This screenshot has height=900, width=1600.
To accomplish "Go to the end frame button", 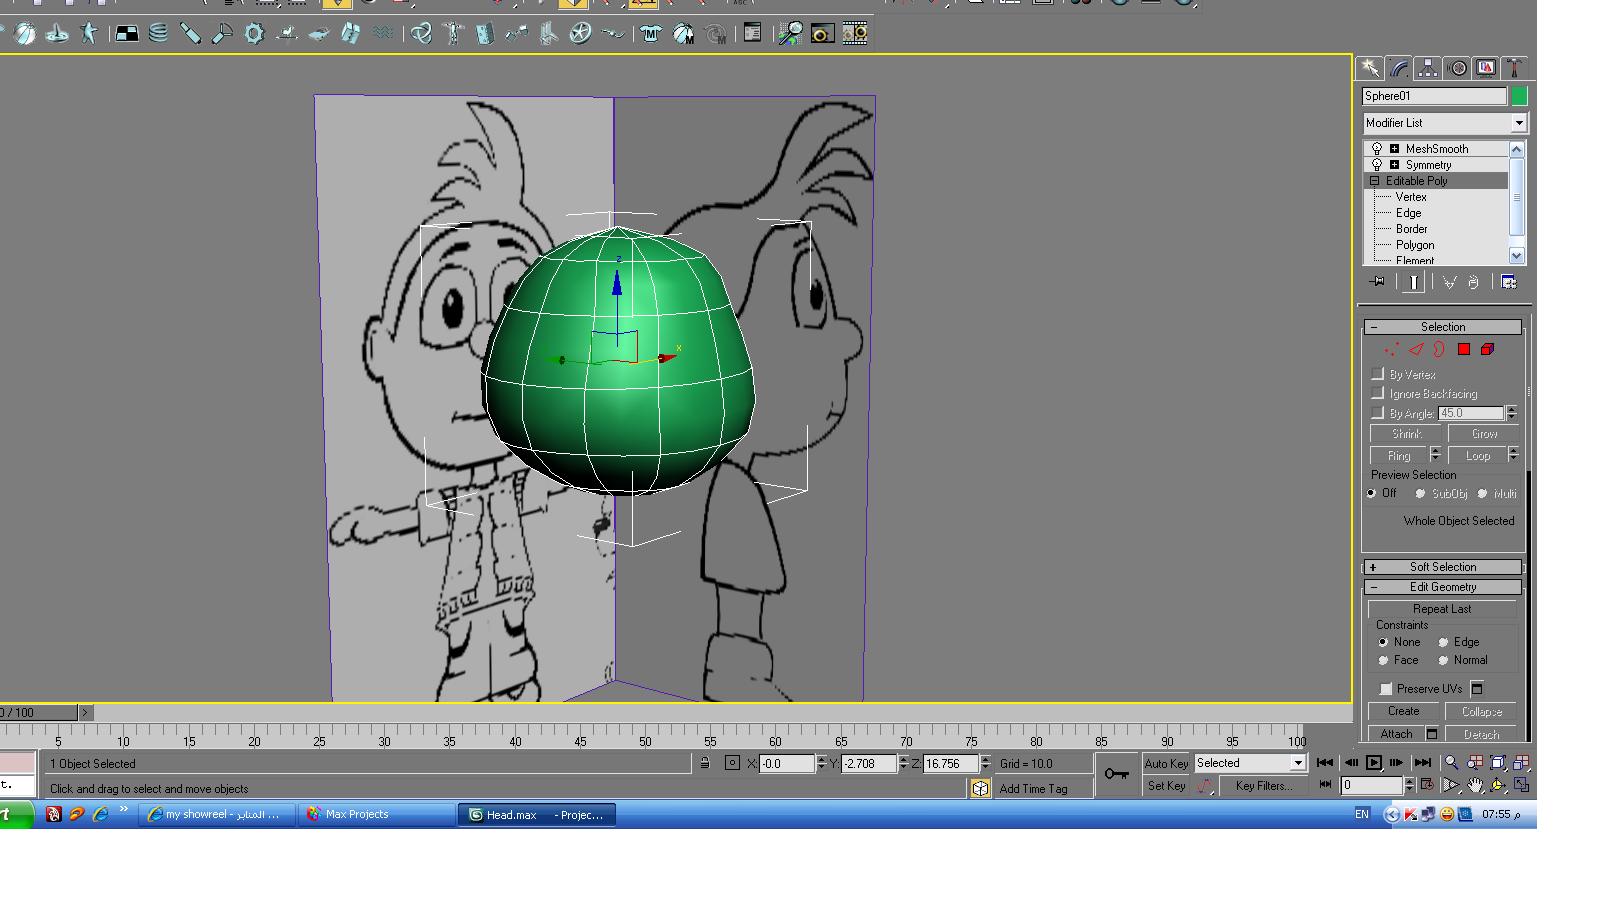I will 1422,763.
